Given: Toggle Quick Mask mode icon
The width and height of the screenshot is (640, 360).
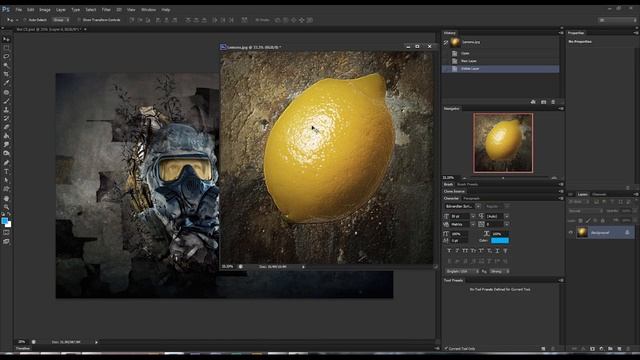Looking at the screenshot, I should pyautogui.click(x=6, y=233).
